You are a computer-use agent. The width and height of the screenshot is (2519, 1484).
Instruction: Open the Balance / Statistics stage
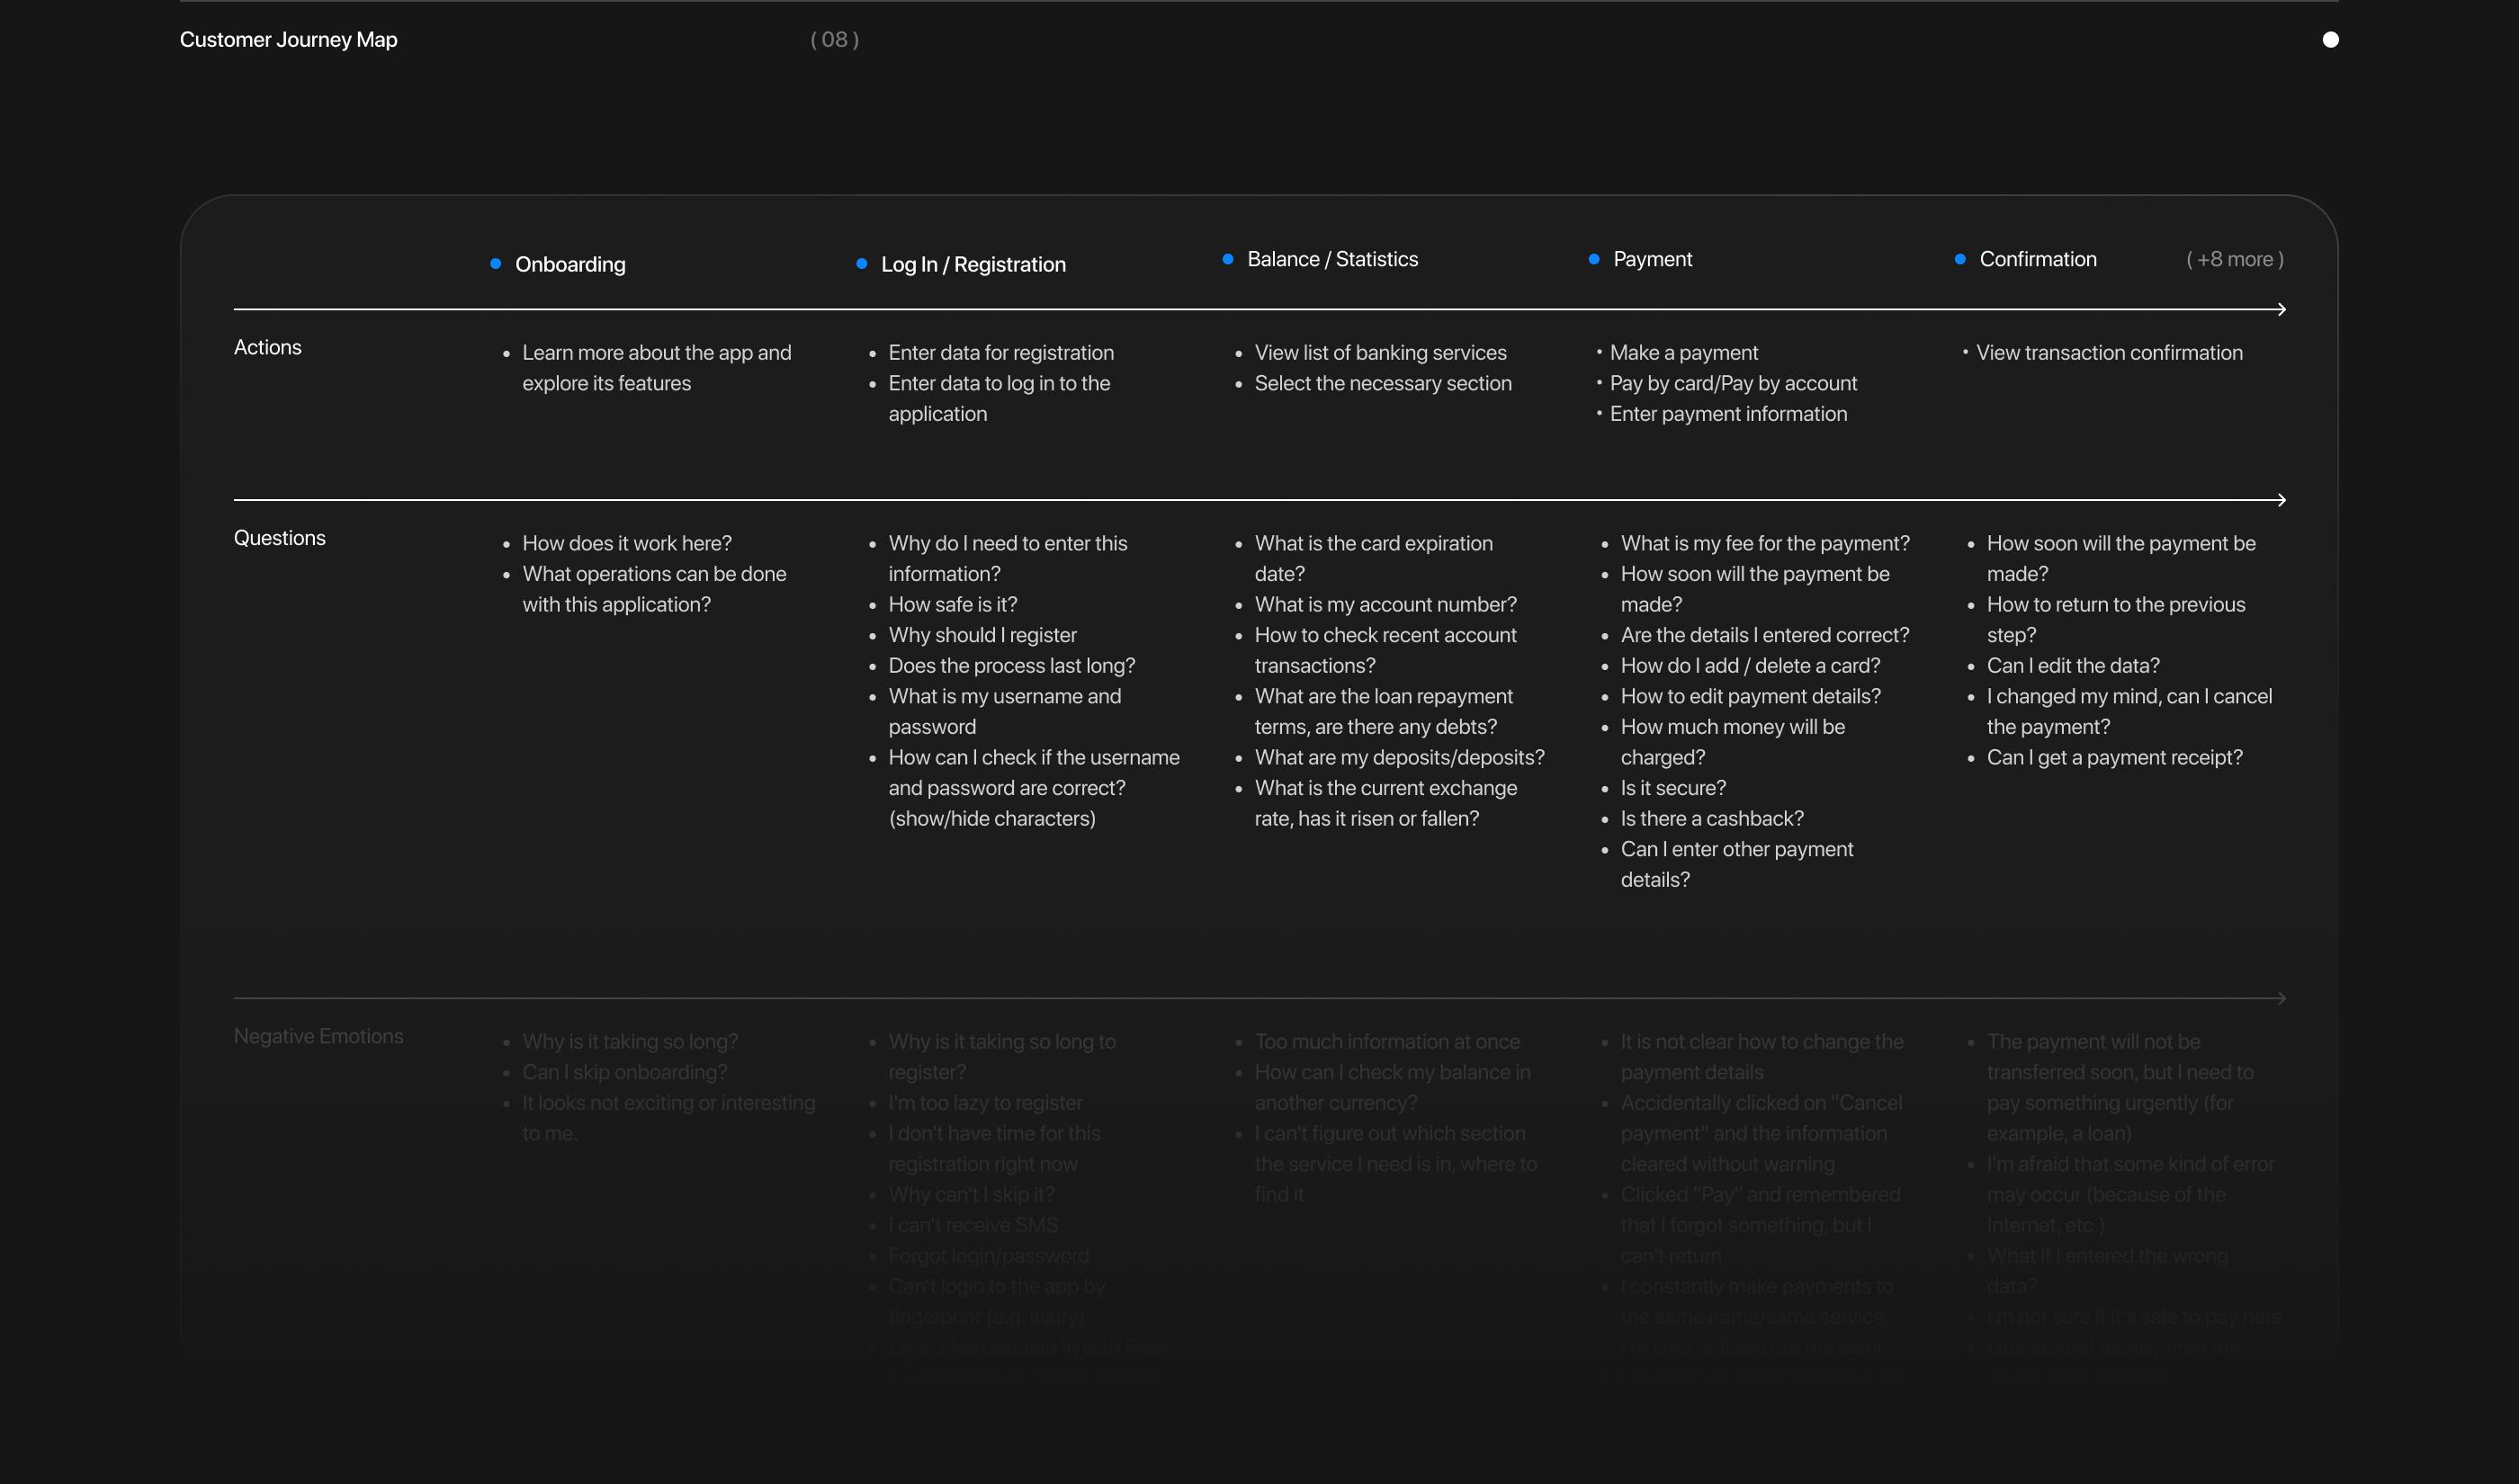1332,259
